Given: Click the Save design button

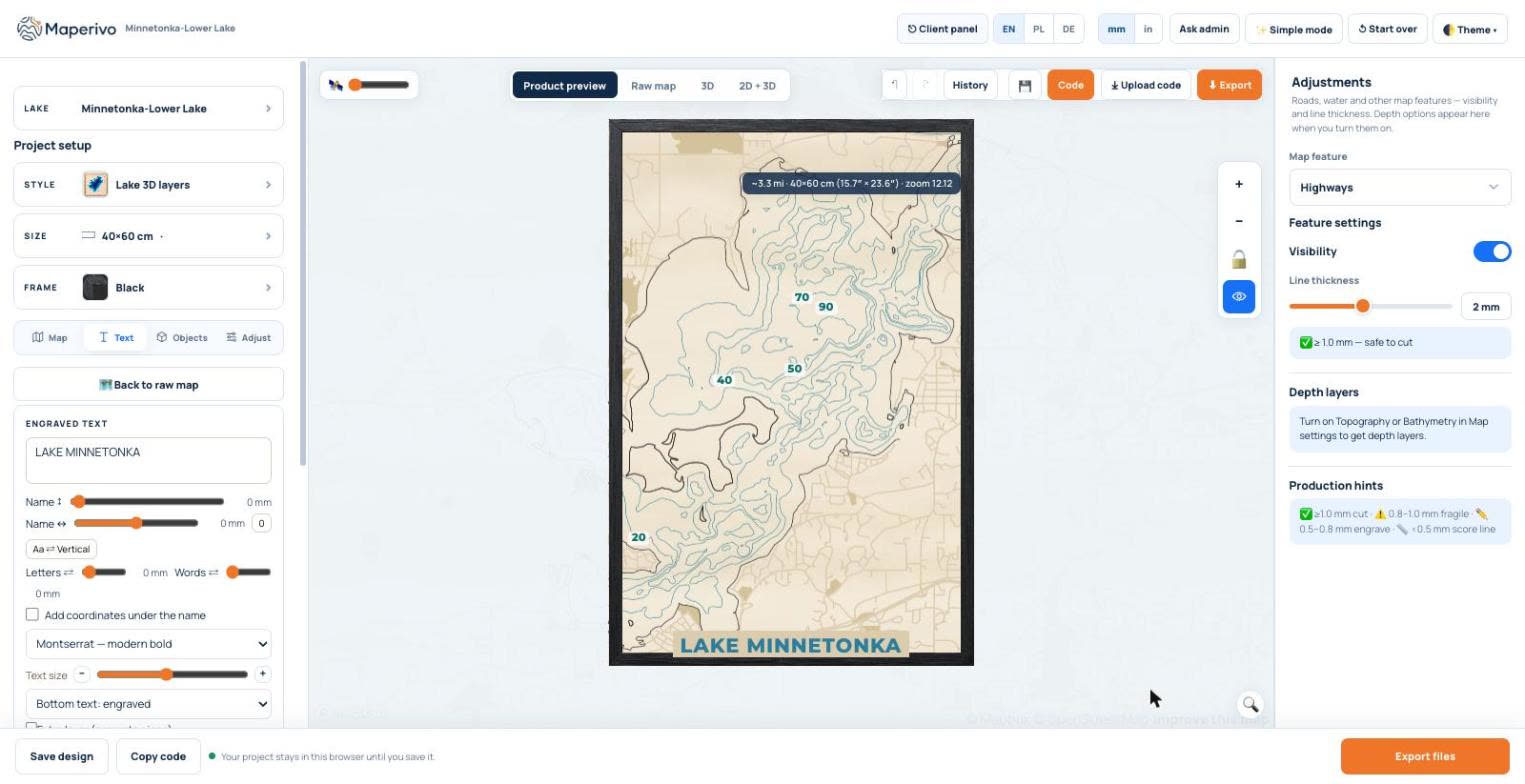Looking at the screenshot, I should coord(62,757).
